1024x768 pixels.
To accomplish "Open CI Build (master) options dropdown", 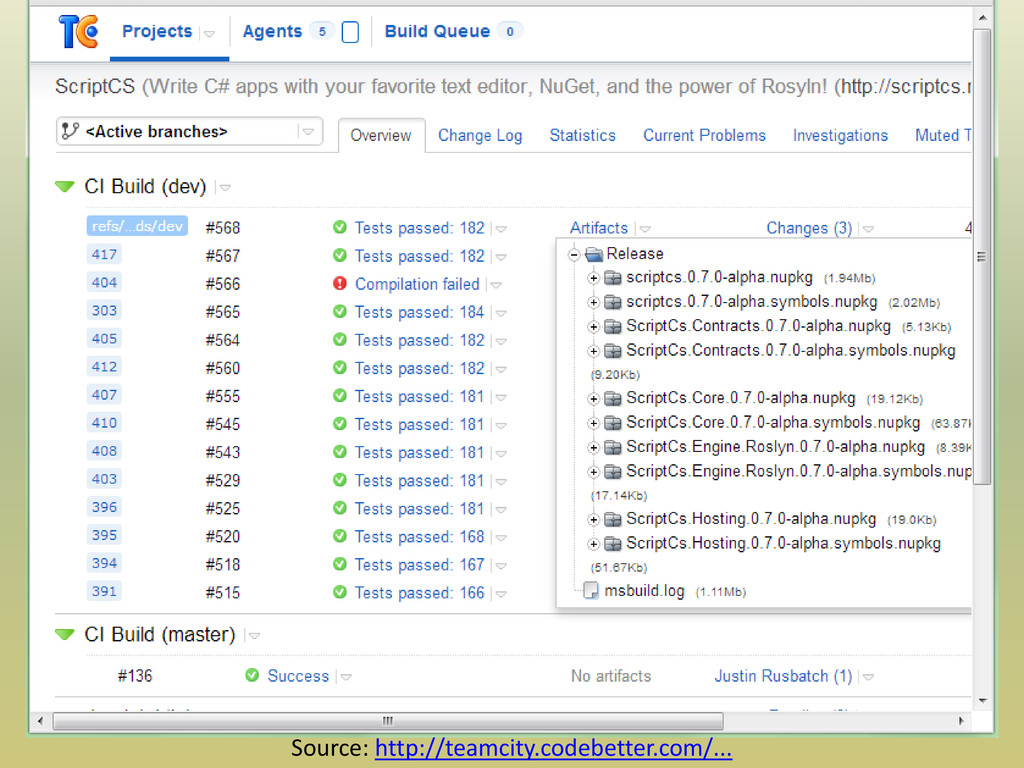I will 254,635.
